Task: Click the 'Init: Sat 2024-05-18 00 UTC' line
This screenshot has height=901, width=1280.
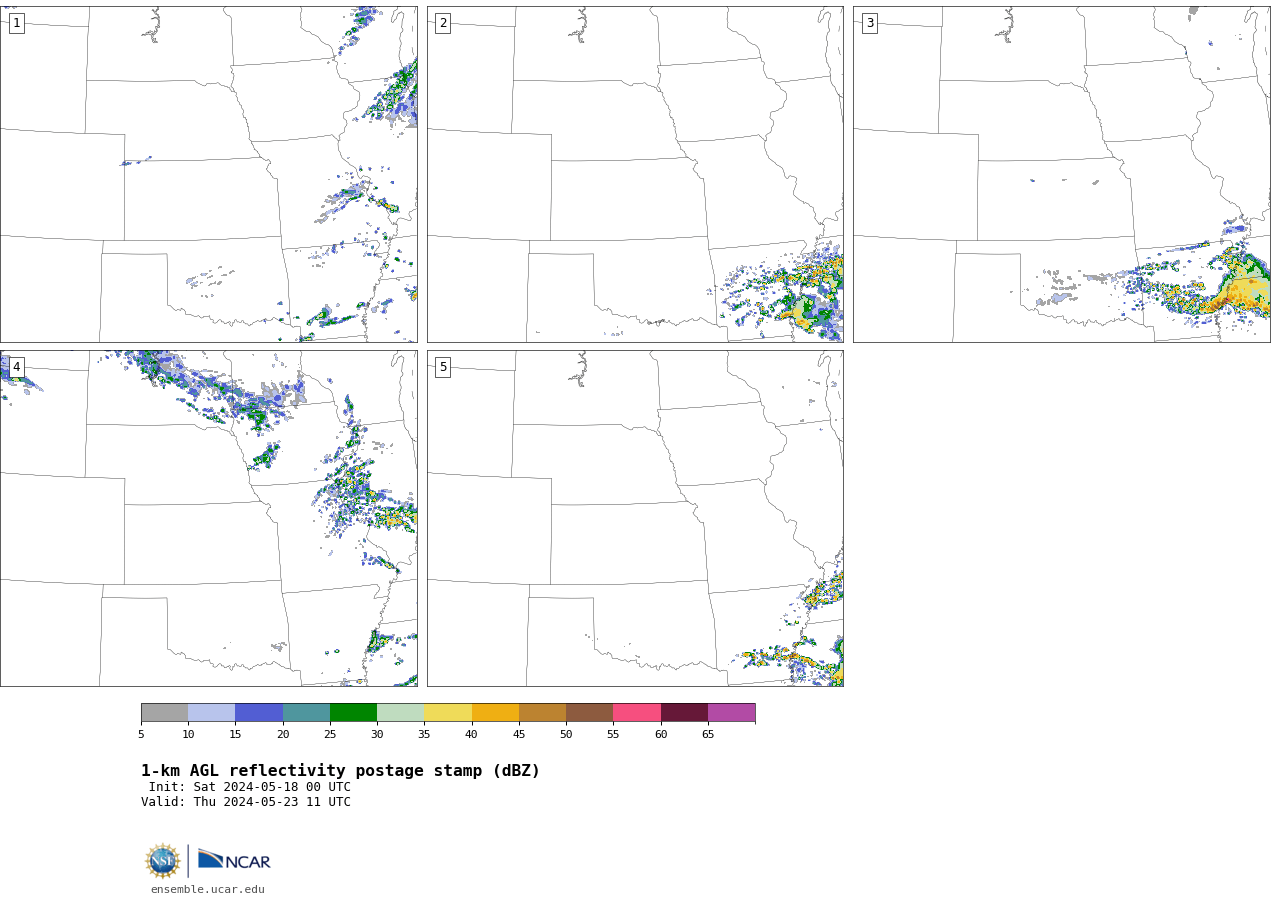Action: [x=250, y=787]
